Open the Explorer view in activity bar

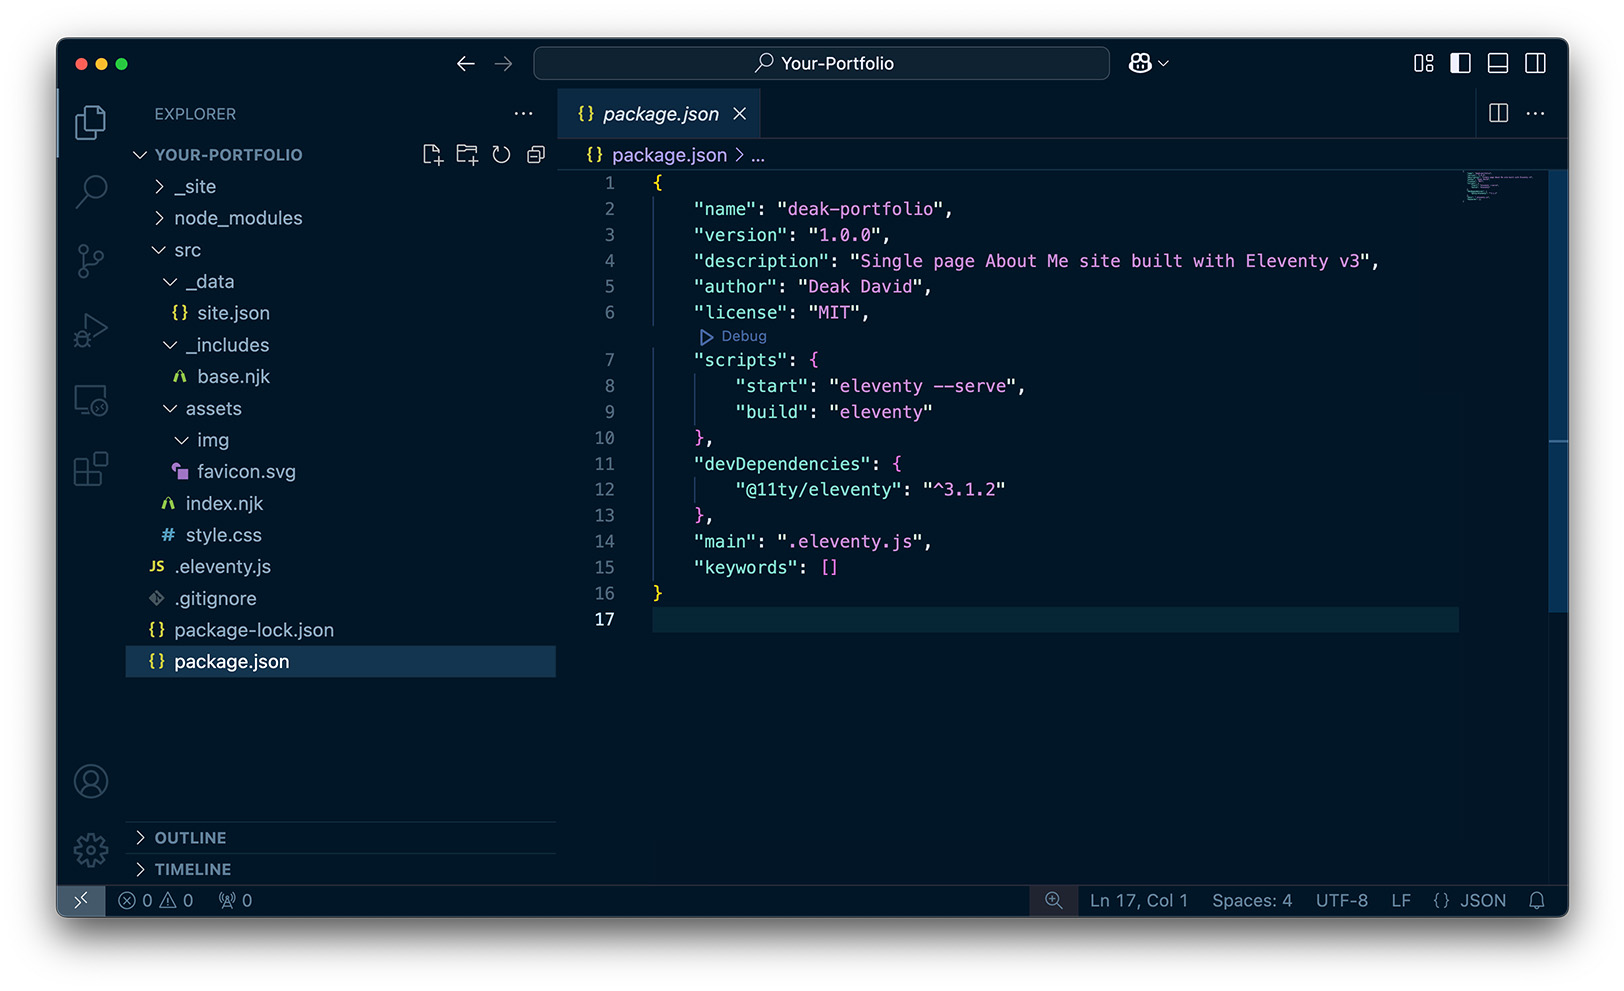pyautogui.click(x=91, y=122)
